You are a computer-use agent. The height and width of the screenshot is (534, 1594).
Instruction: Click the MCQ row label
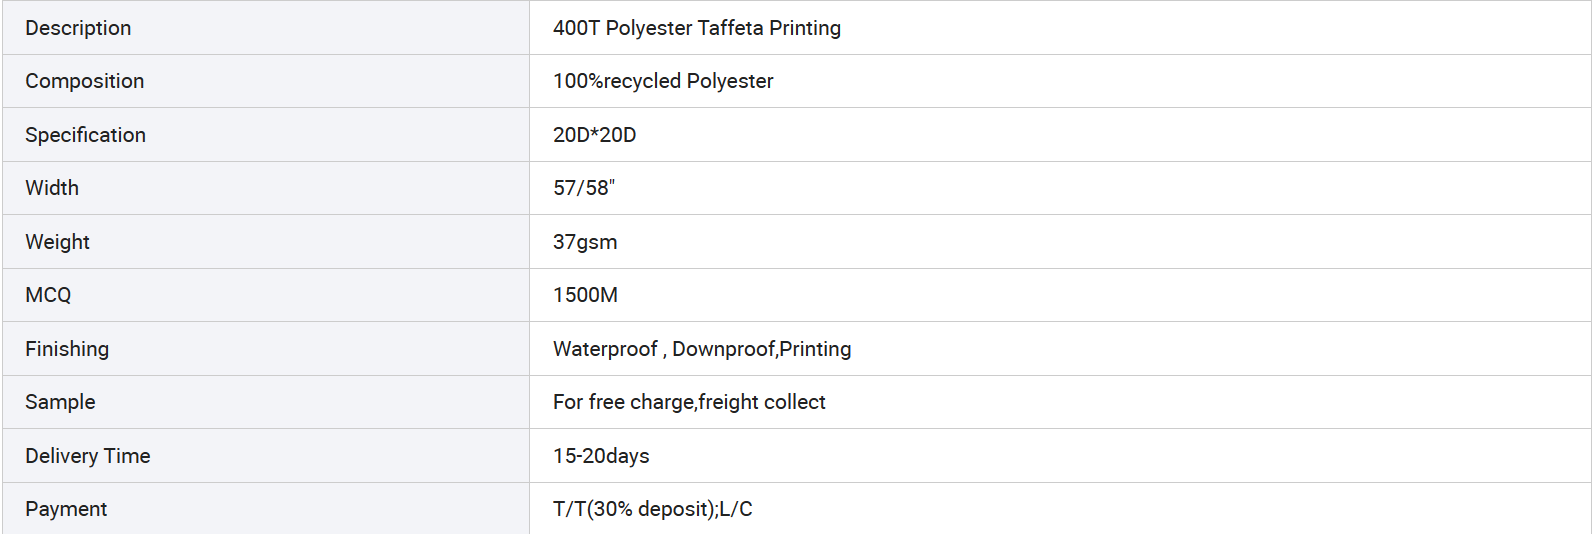(48, 295)
